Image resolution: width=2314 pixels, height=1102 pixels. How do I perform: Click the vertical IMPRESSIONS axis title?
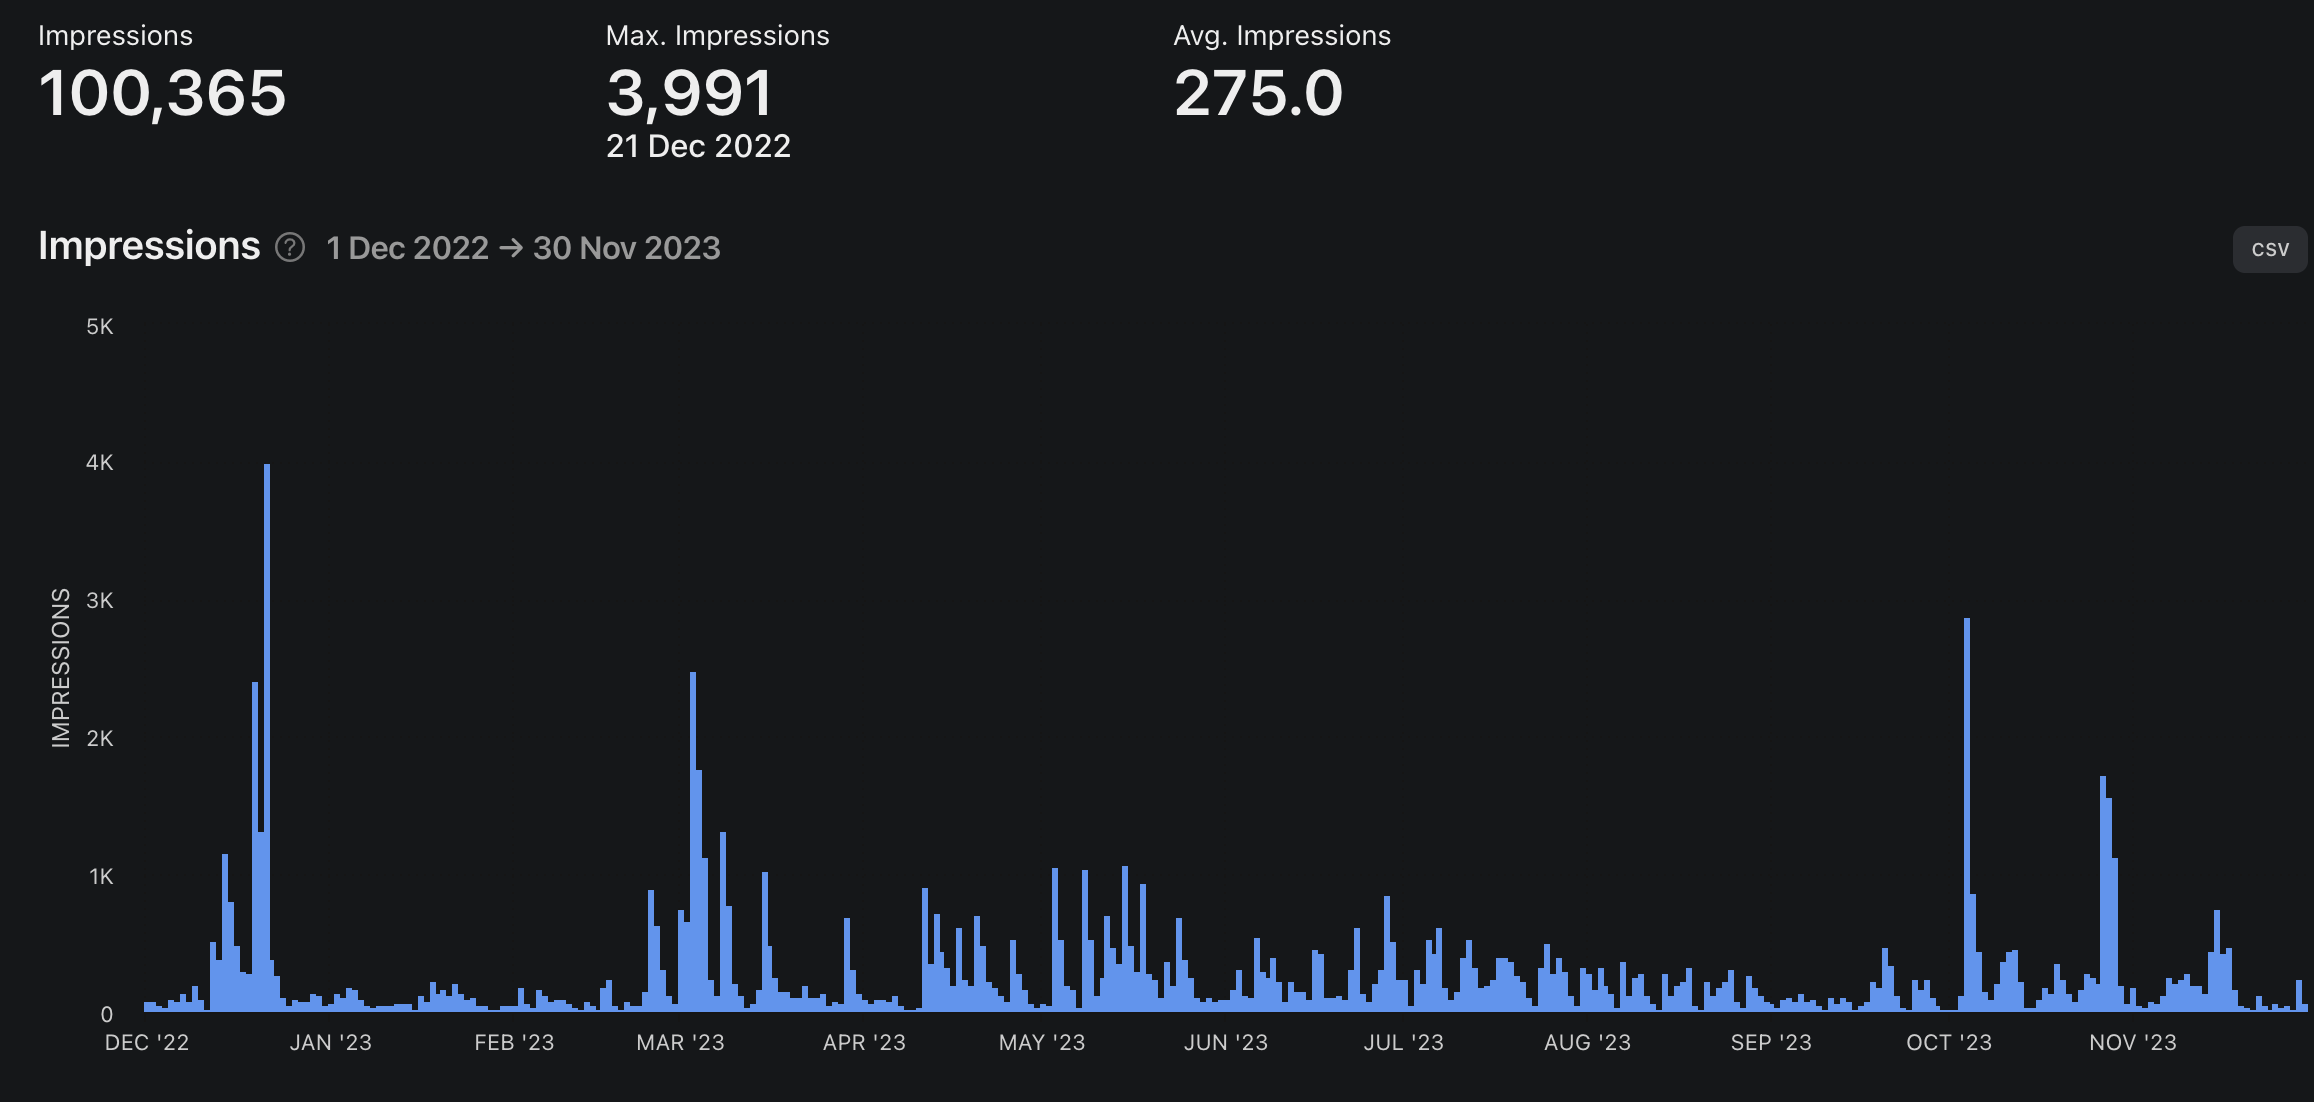[x=61, y=667]
